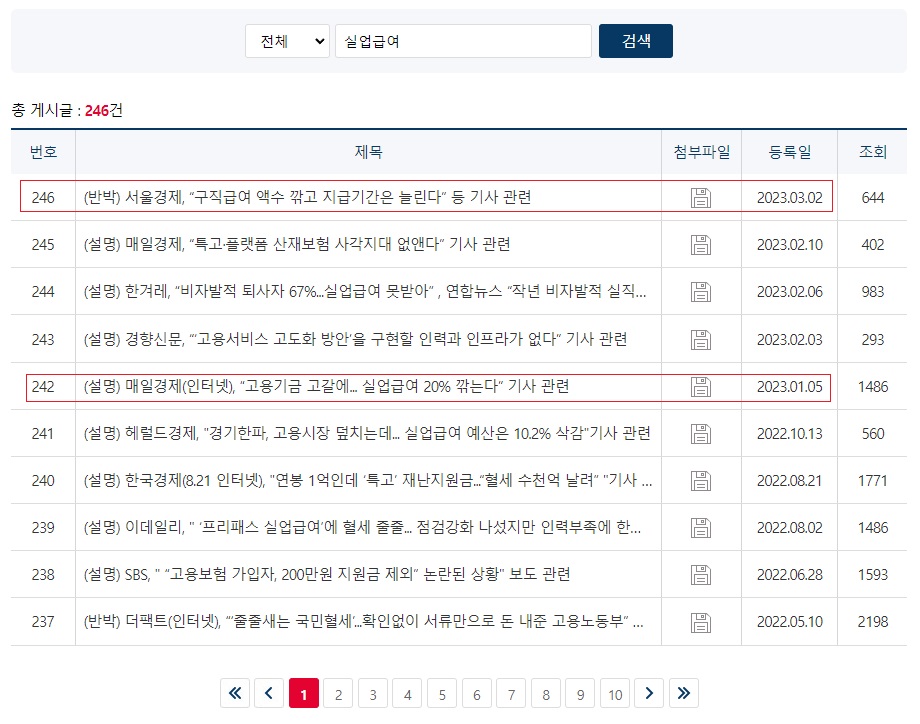Go to the next page with the right arrow
Screen dimensions: 920x724
[650, 693]
